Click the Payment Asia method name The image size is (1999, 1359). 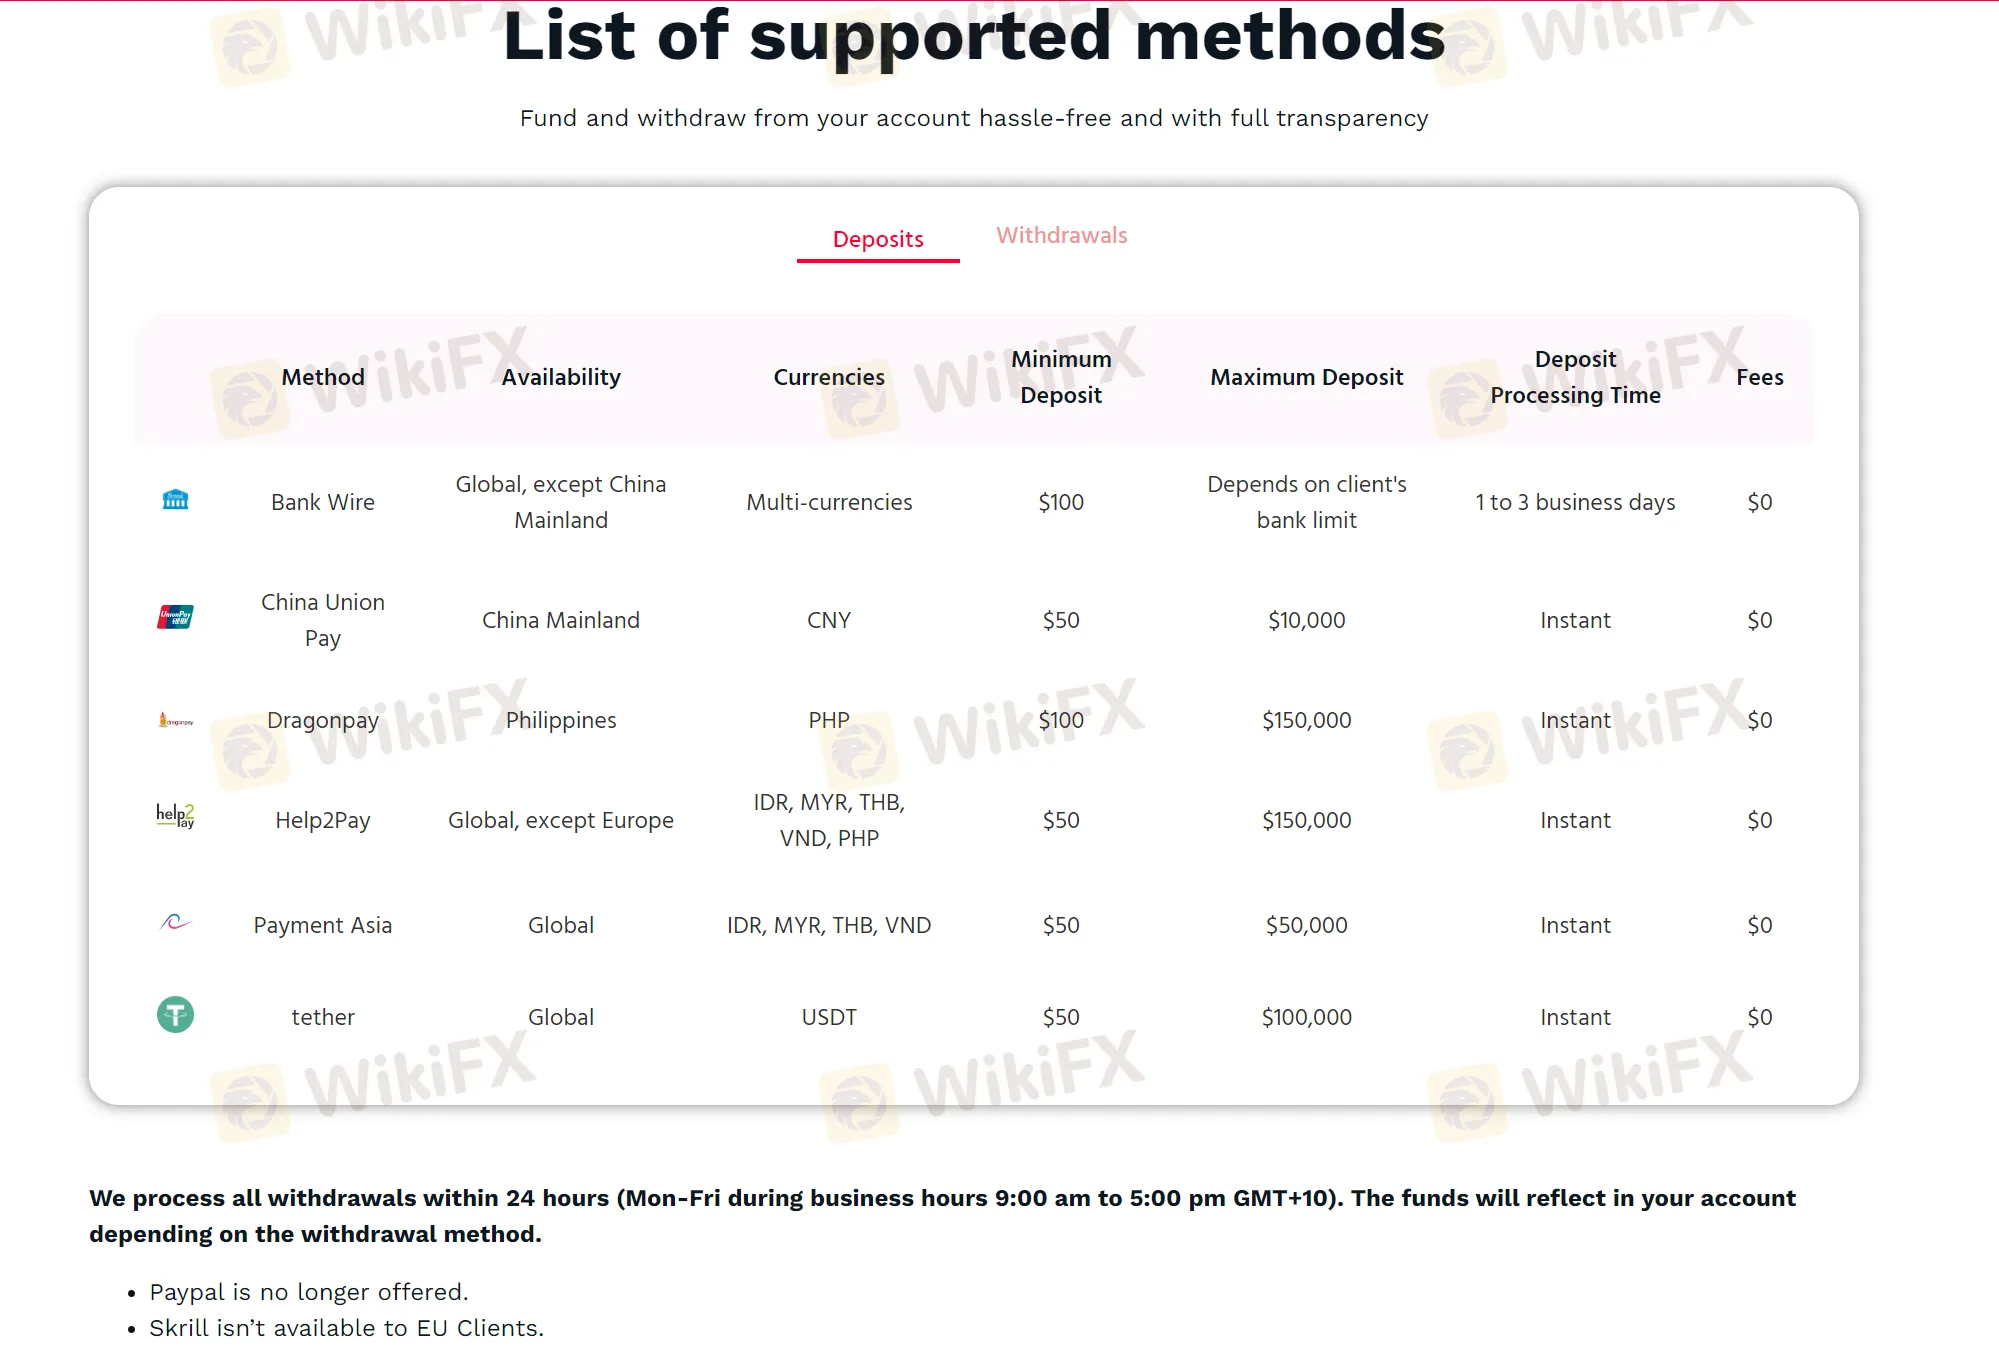pos(323,925)
